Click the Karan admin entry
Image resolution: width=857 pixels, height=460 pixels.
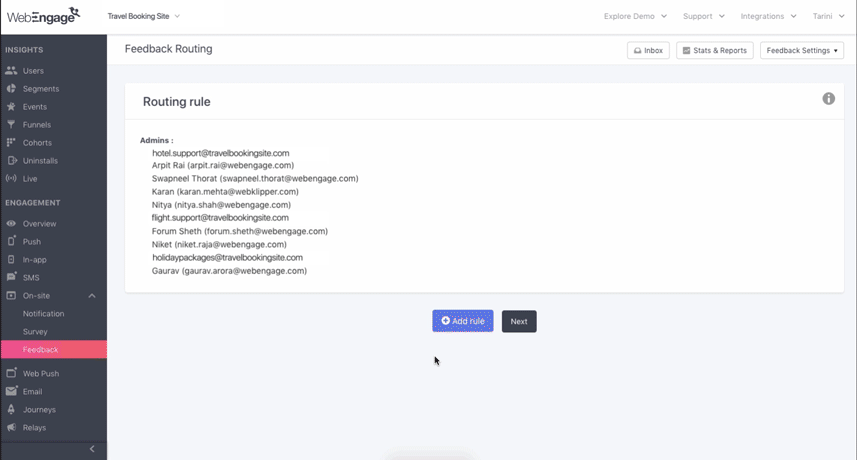(225, 191)
